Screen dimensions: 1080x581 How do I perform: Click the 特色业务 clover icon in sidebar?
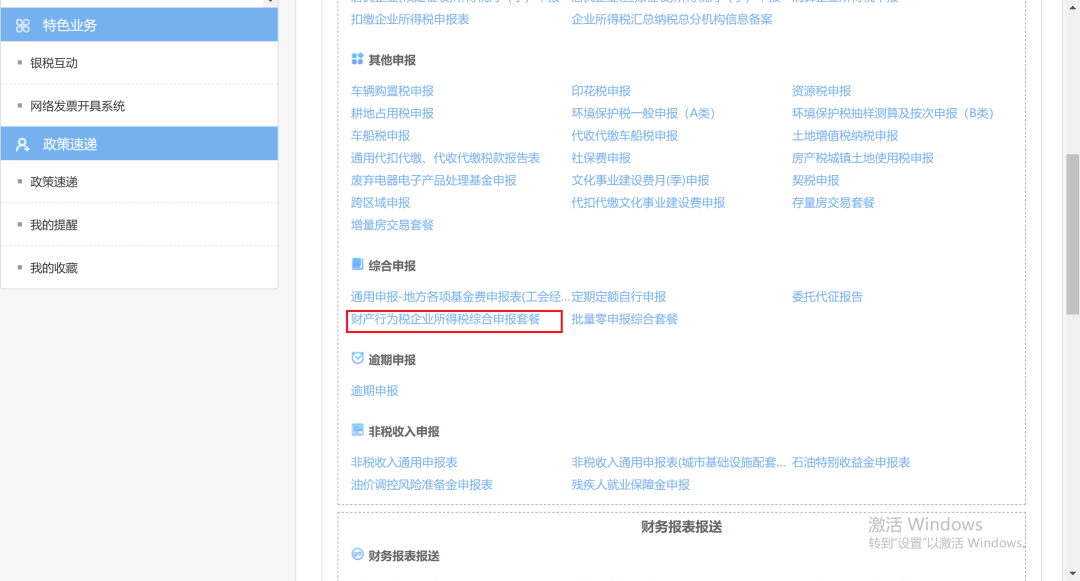[x=23, y=25]
